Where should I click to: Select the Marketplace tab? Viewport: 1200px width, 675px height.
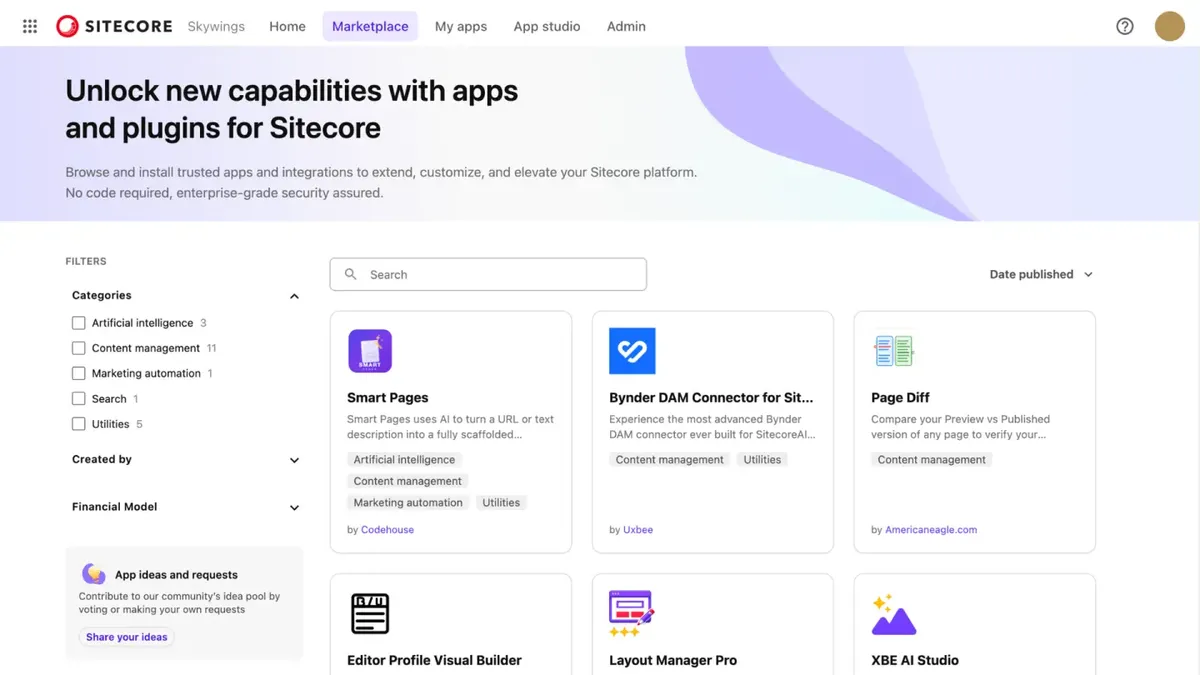pos(370,26)
